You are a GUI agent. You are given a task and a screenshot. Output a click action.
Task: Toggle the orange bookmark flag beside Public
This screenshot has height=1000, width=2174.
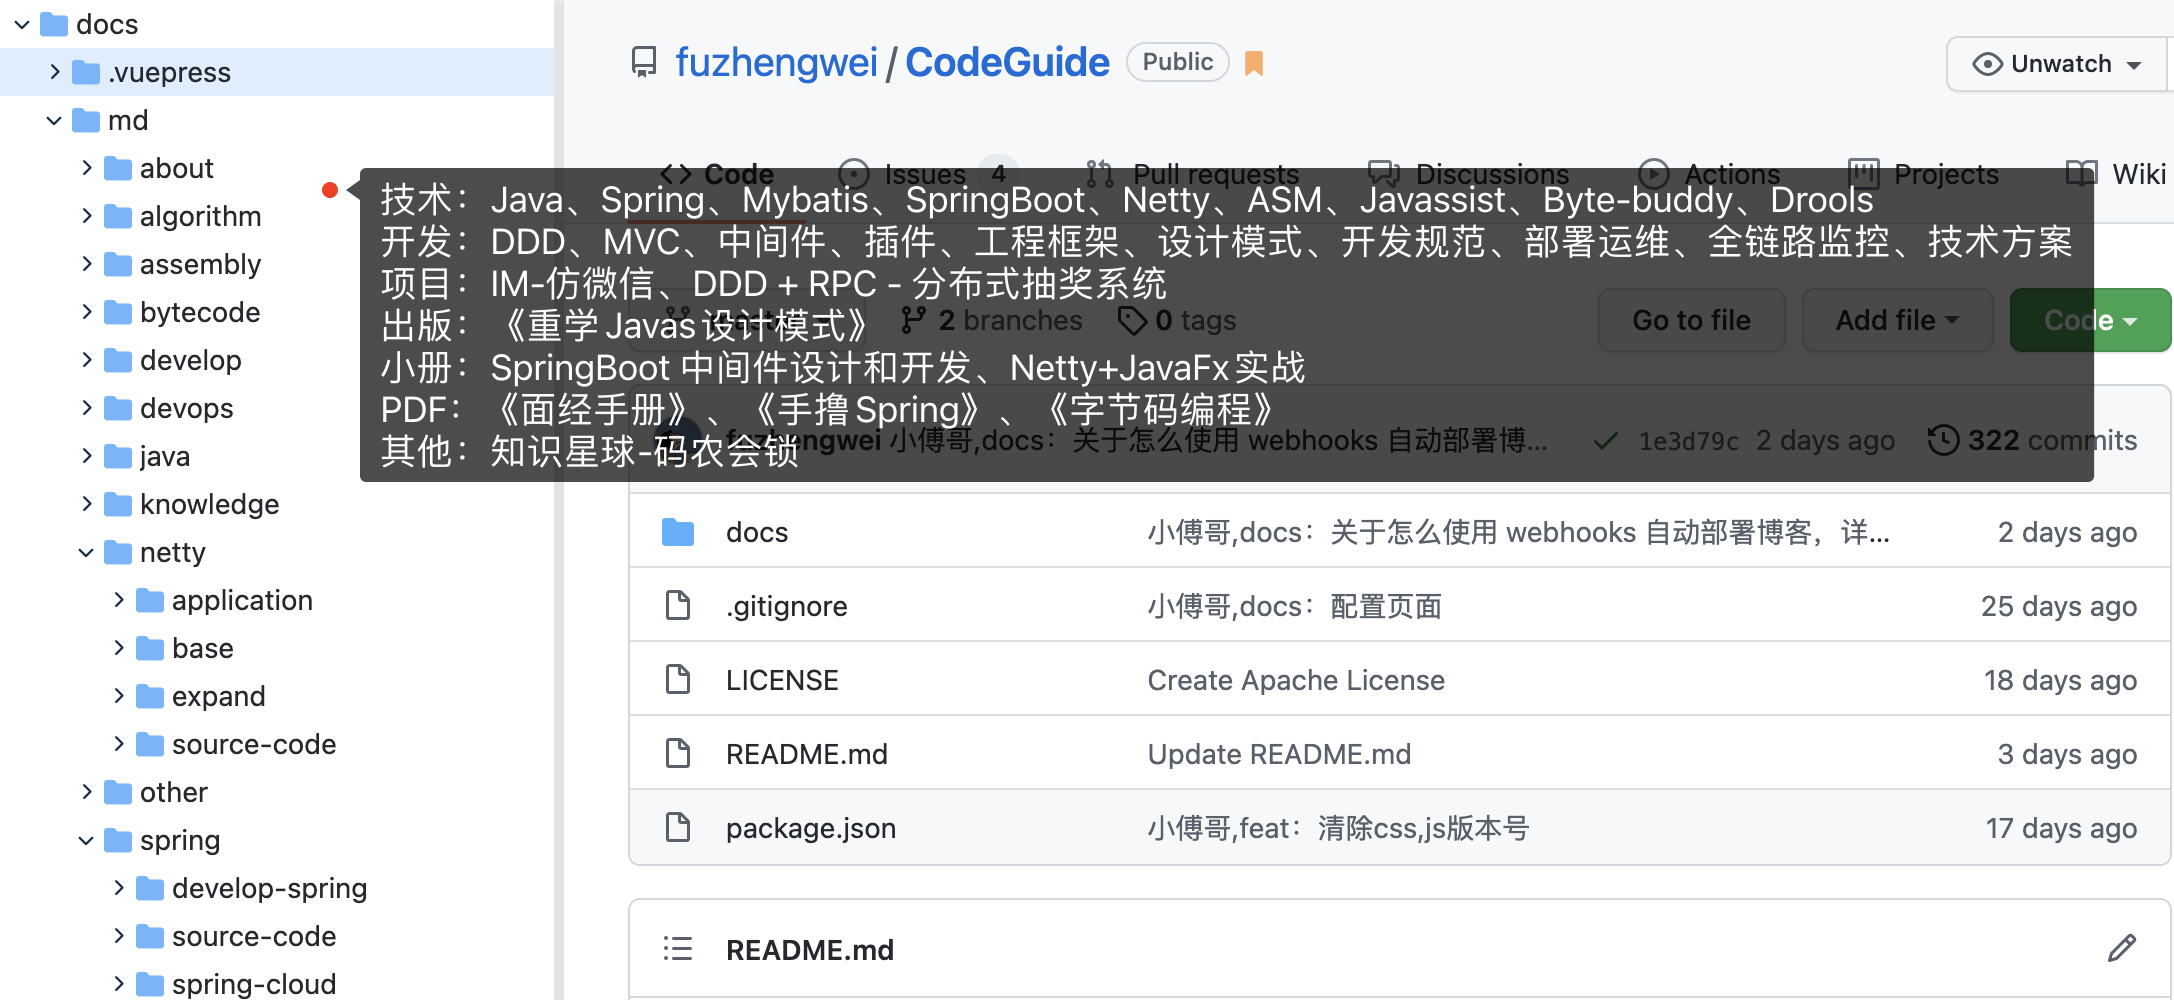click(1253, 62)
